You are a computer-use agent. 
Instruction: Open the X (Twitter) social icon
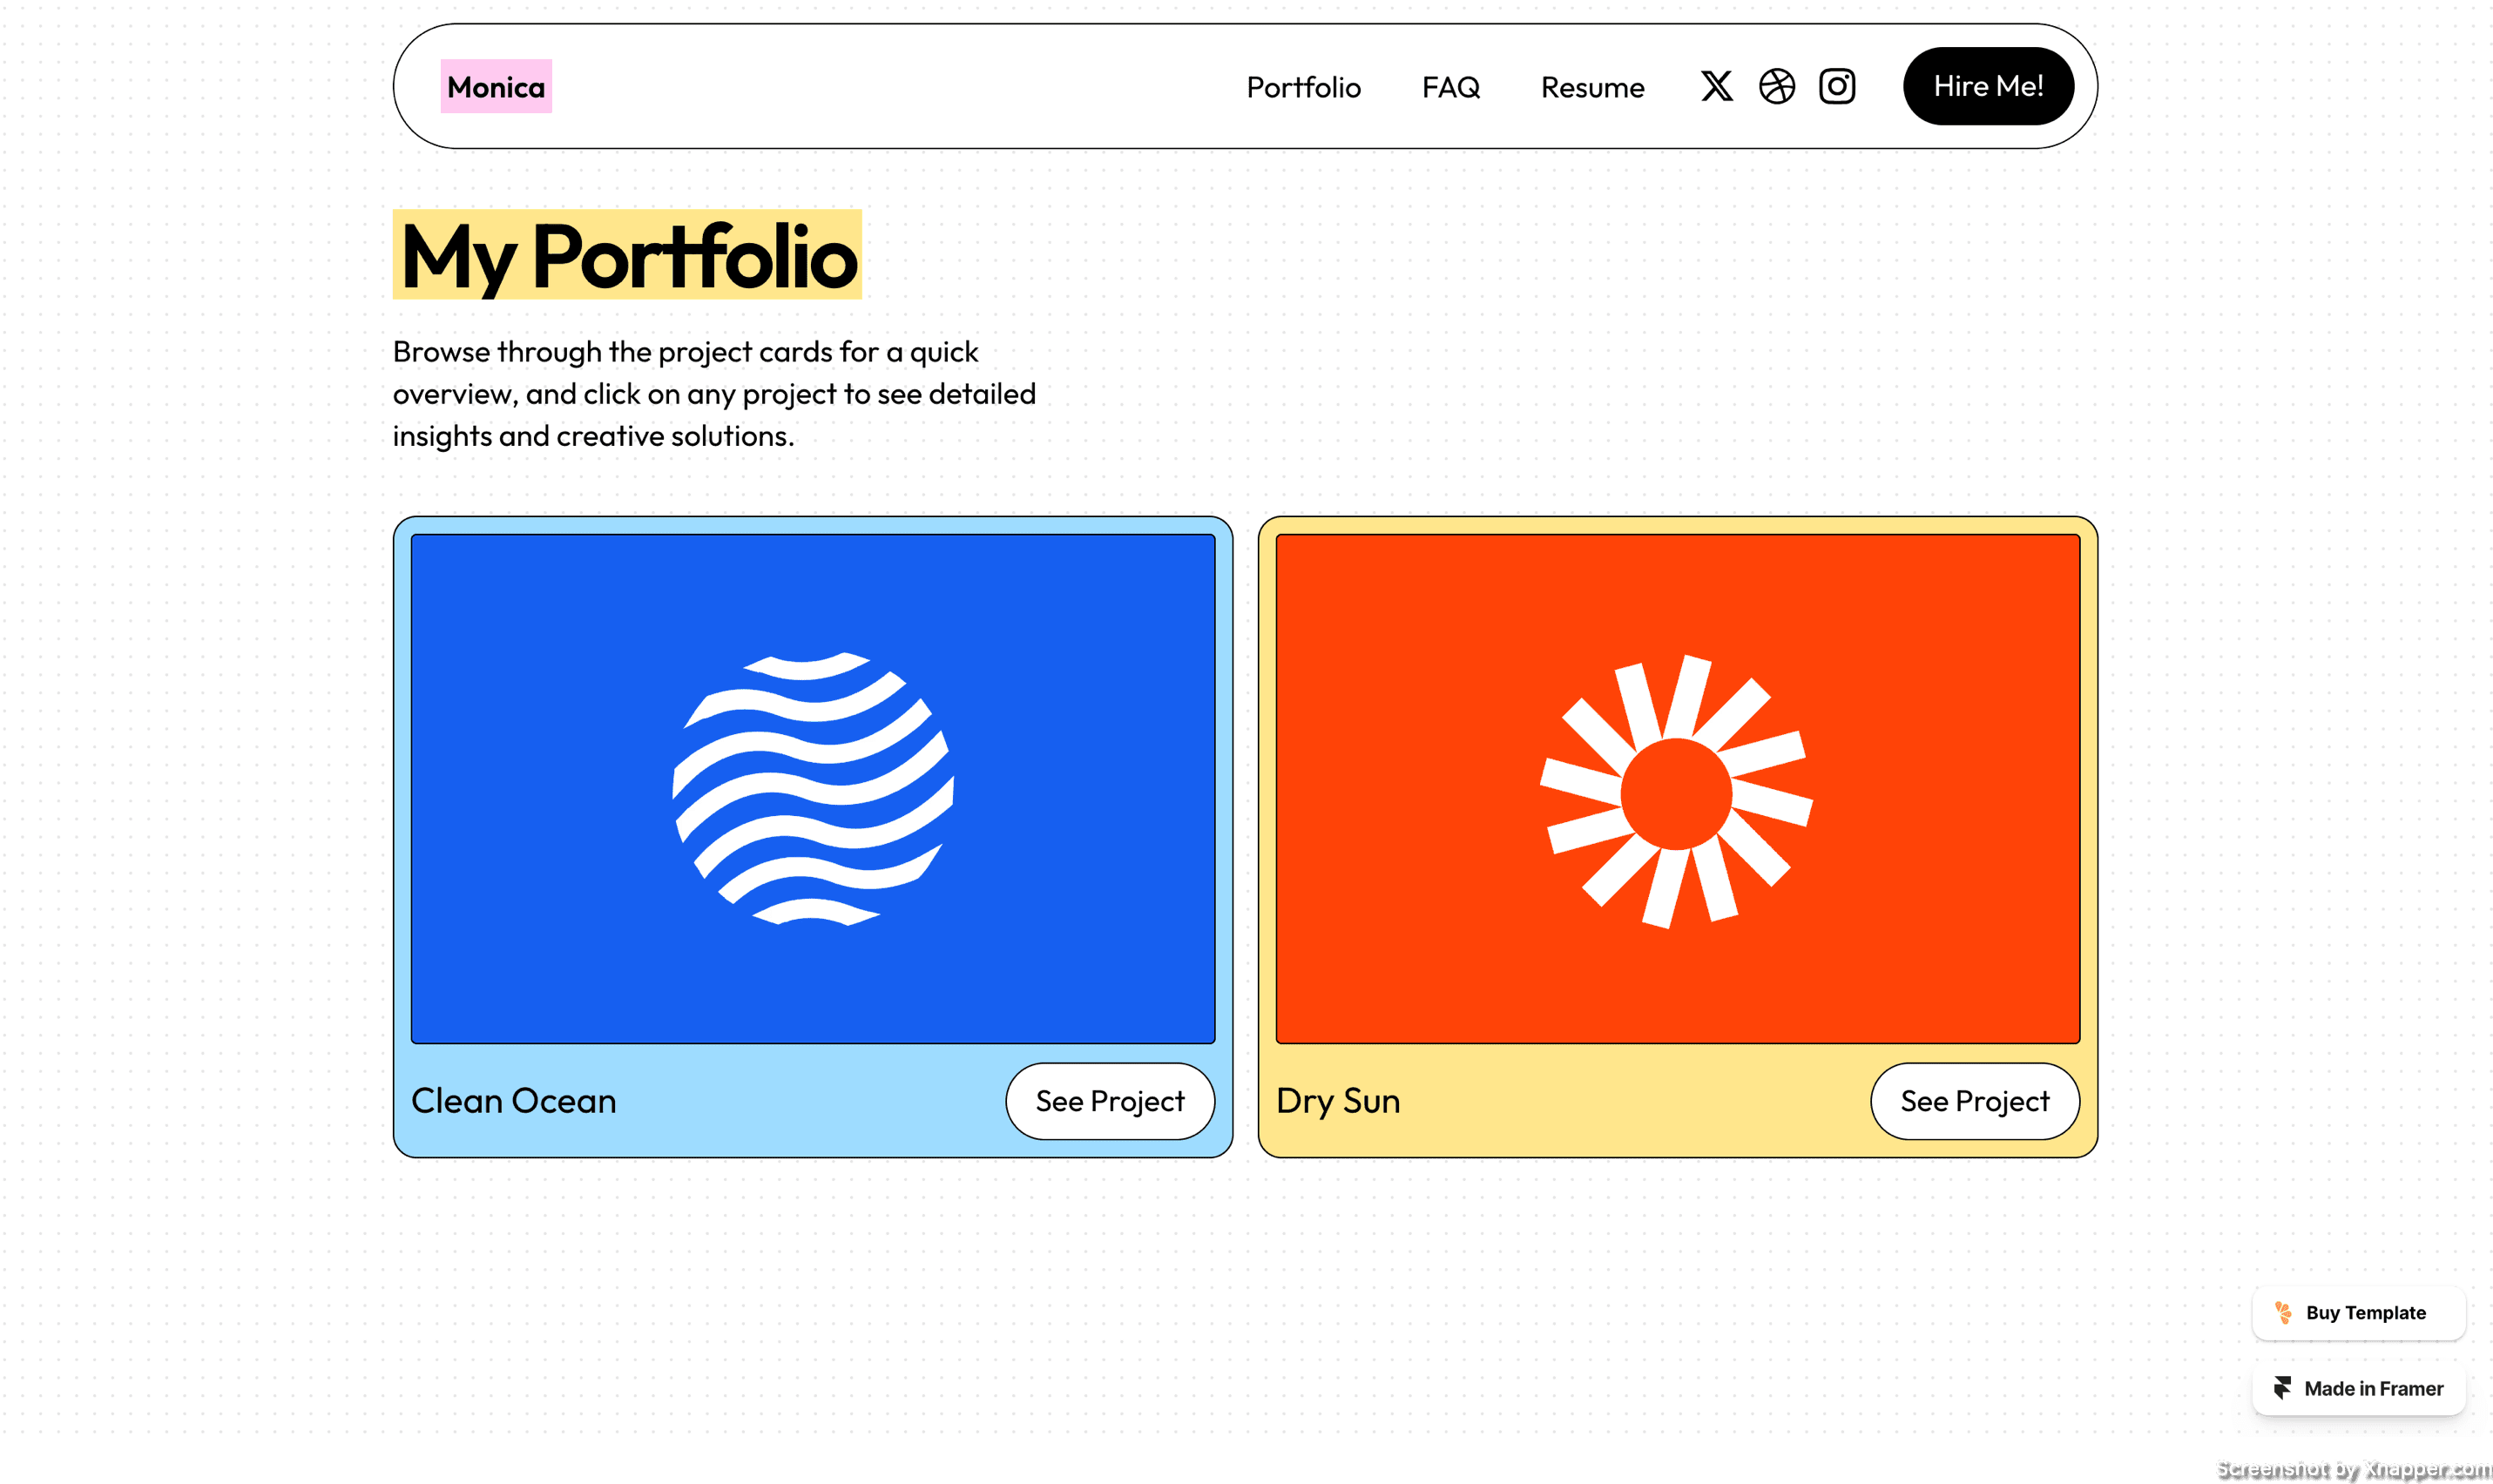[1716, 86]
